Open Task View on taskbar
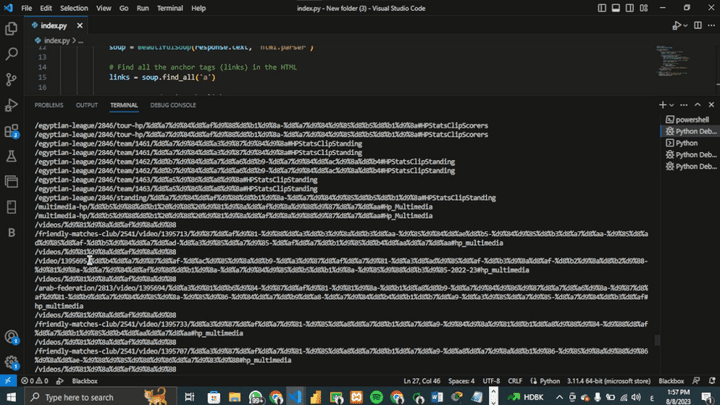 tap(189, 397)
